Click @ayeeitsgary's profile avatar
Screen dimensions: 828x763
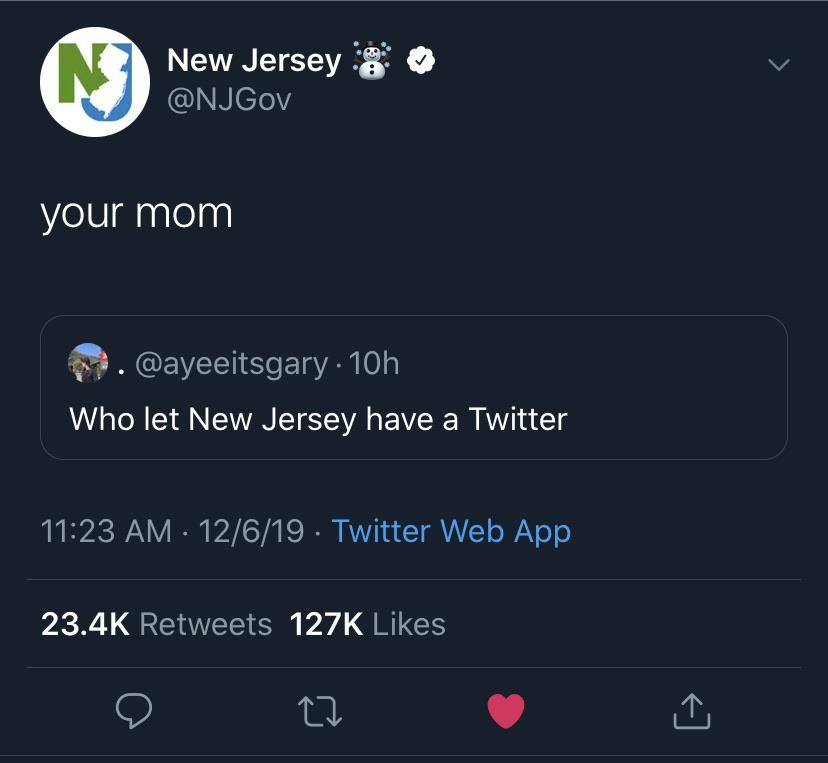(x=85, y=361)
